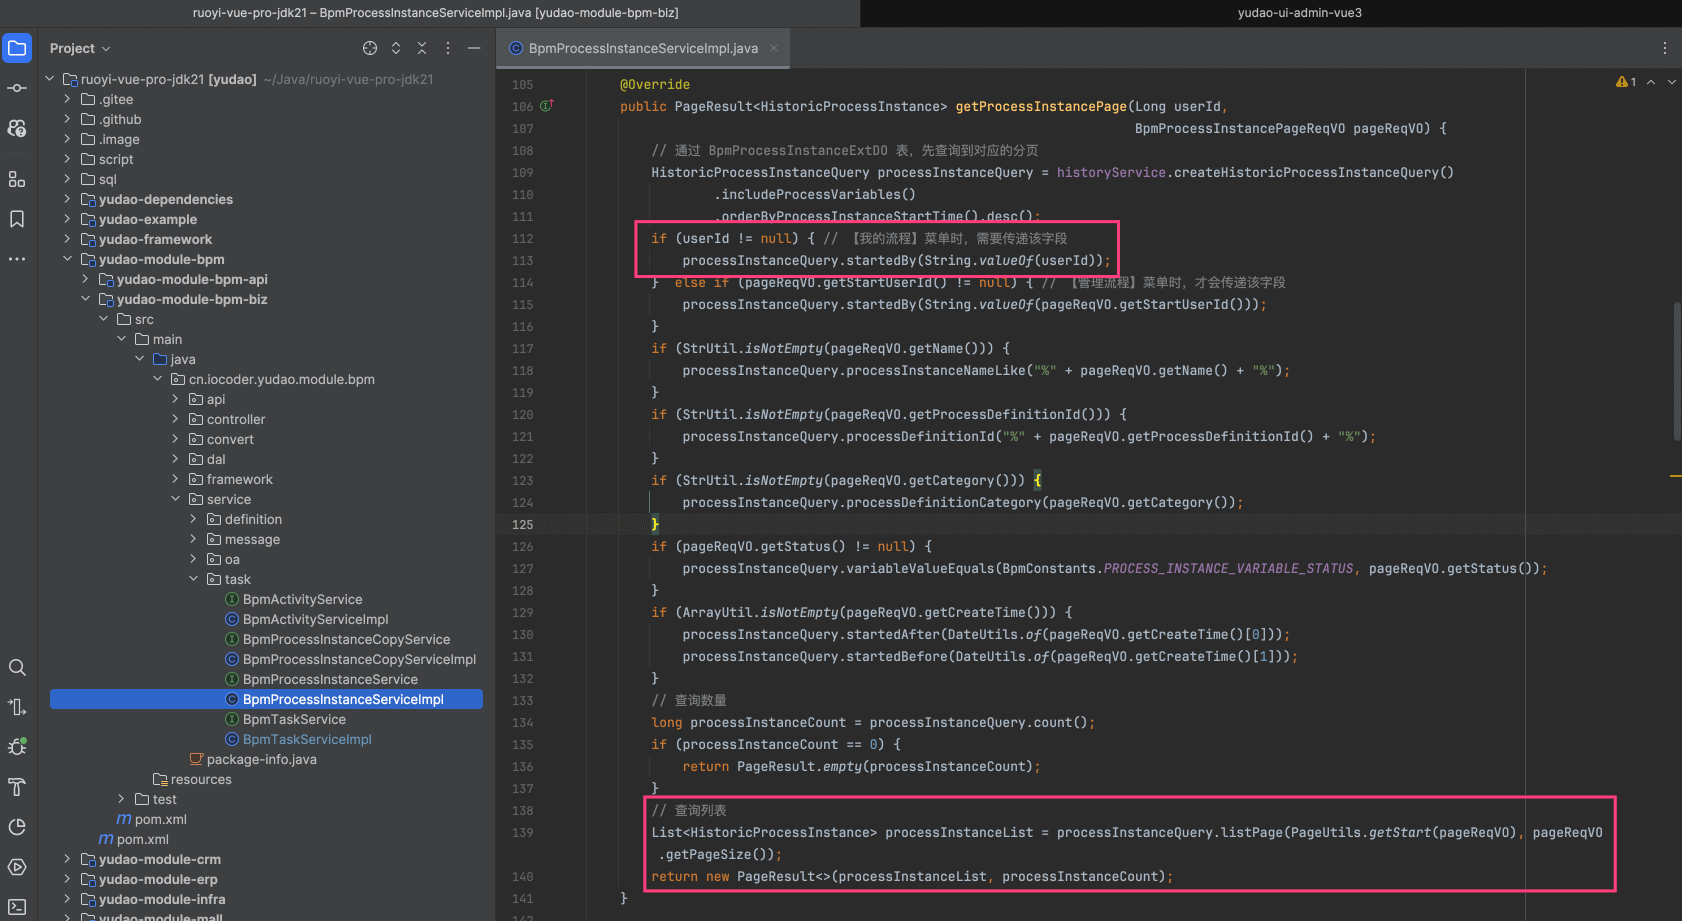Collapse all nodes in Project tree

[x=422, y=48]
